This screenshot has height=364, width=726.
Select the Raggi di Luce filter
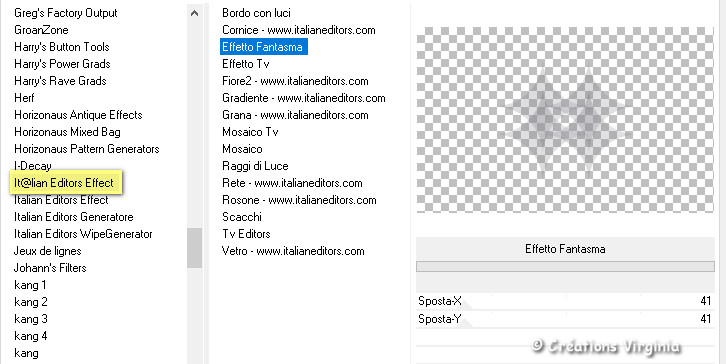point(255,166)
